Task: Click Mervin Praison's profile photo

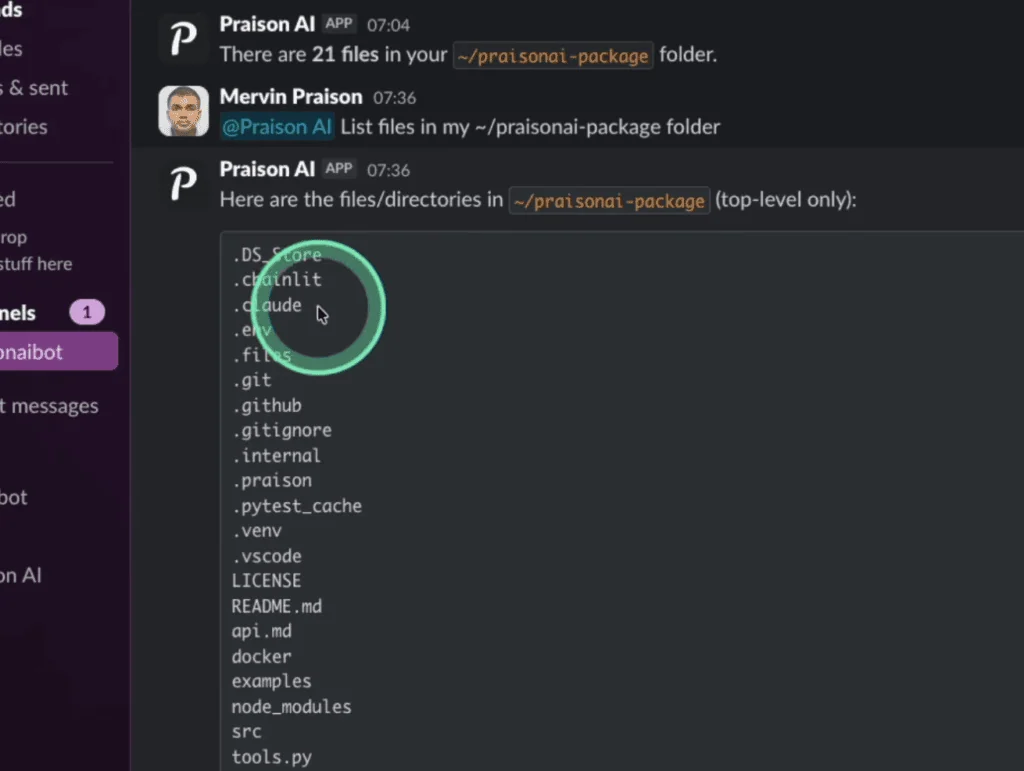Action: click(183, 111)
